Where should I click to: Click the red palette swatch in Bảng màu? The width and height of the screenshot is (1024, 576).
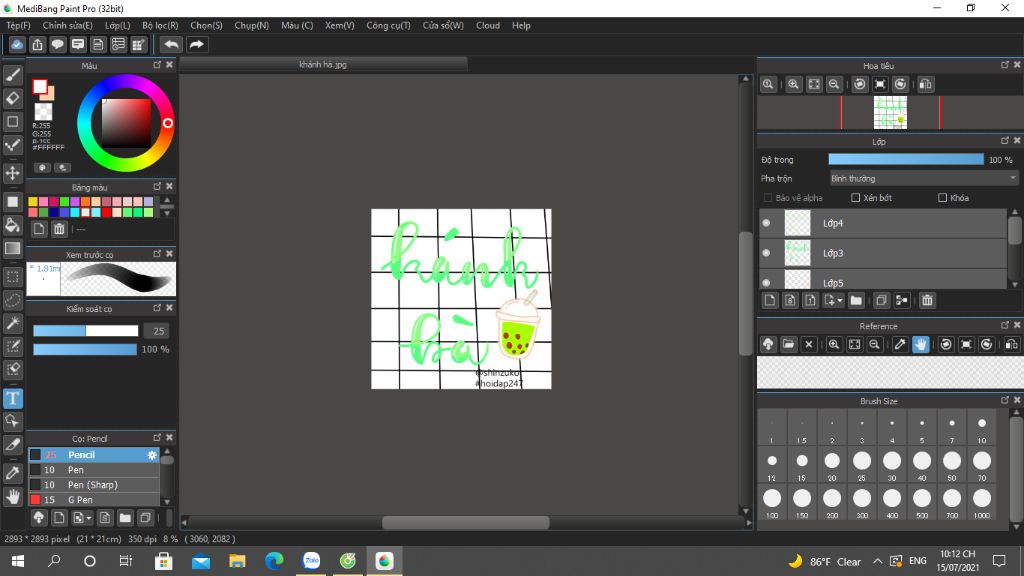point(106,212)
